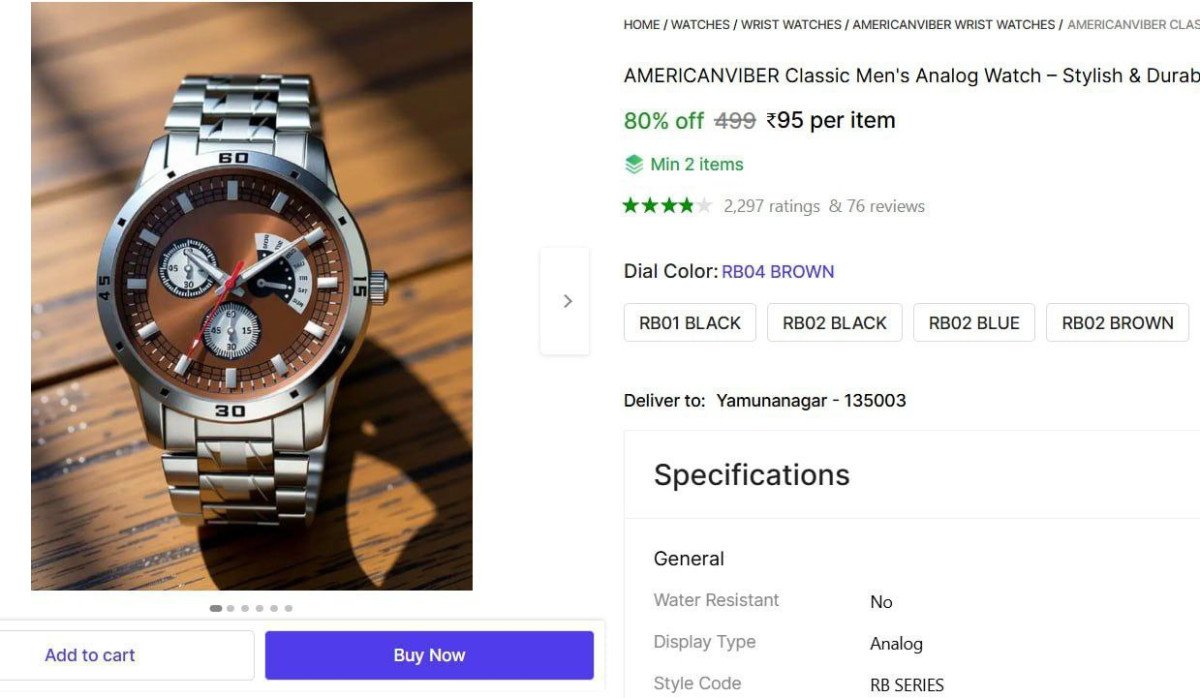
Task: Open the 2,297 ratings link
Action: click(x=771, y=206)
